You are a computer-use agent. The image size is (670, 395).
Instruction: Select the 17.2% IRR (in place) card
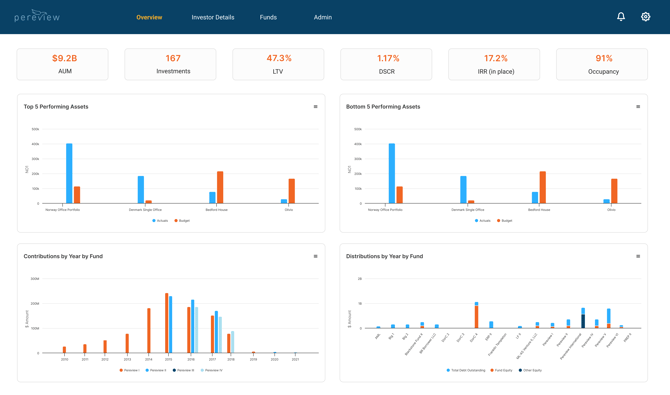coord(494,64)
